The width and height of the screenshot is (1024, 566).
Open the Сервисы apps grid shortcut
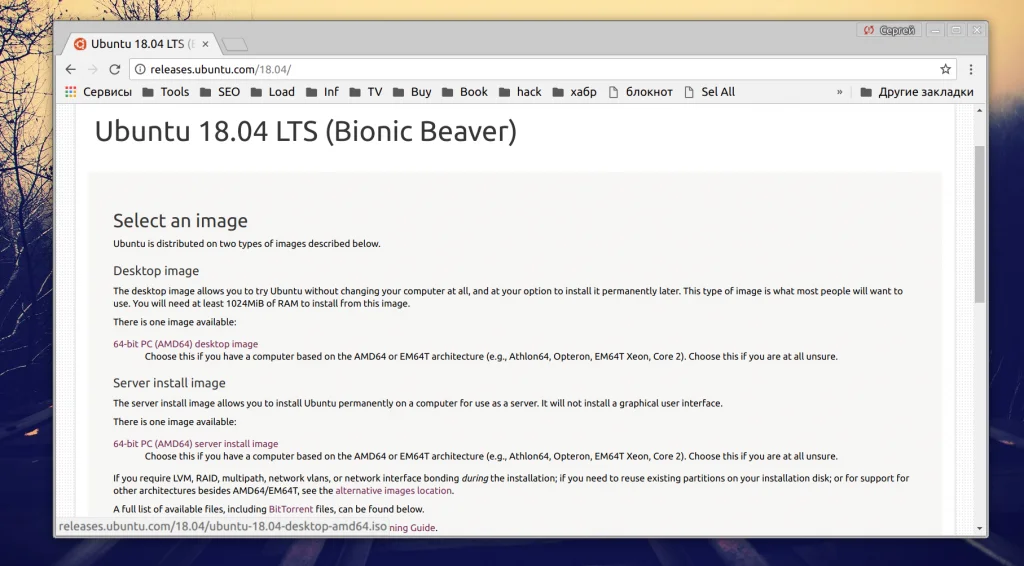[x=98, y=92]
